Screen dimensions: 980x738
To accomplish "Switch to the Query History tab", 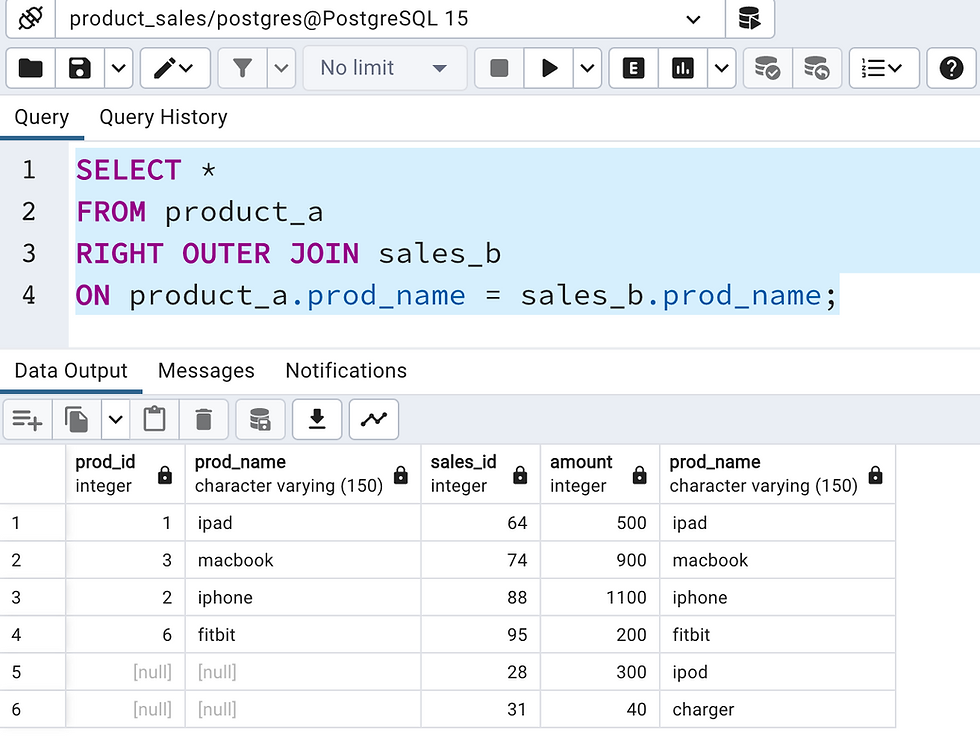I will (163, 117).
